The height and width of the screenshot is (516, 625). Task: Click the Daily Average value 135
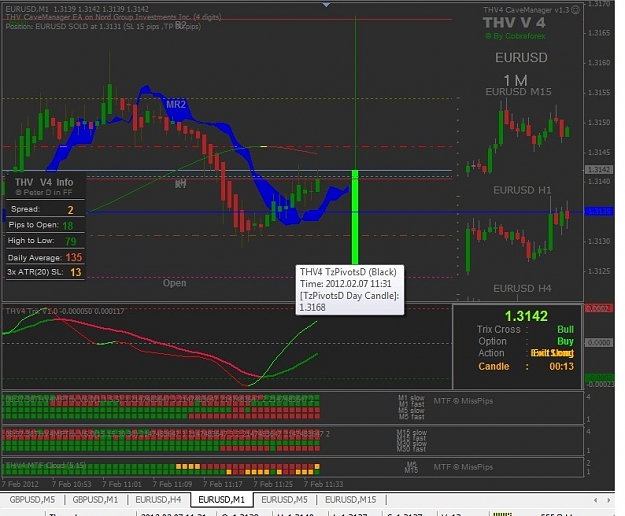(74, 257)
